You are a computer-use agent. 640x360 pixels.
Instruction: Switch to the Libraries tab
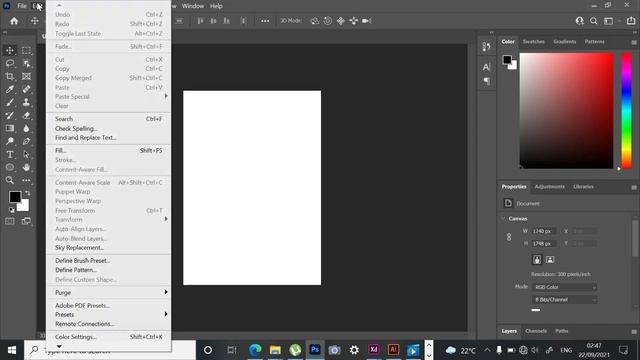coord(583,187)
